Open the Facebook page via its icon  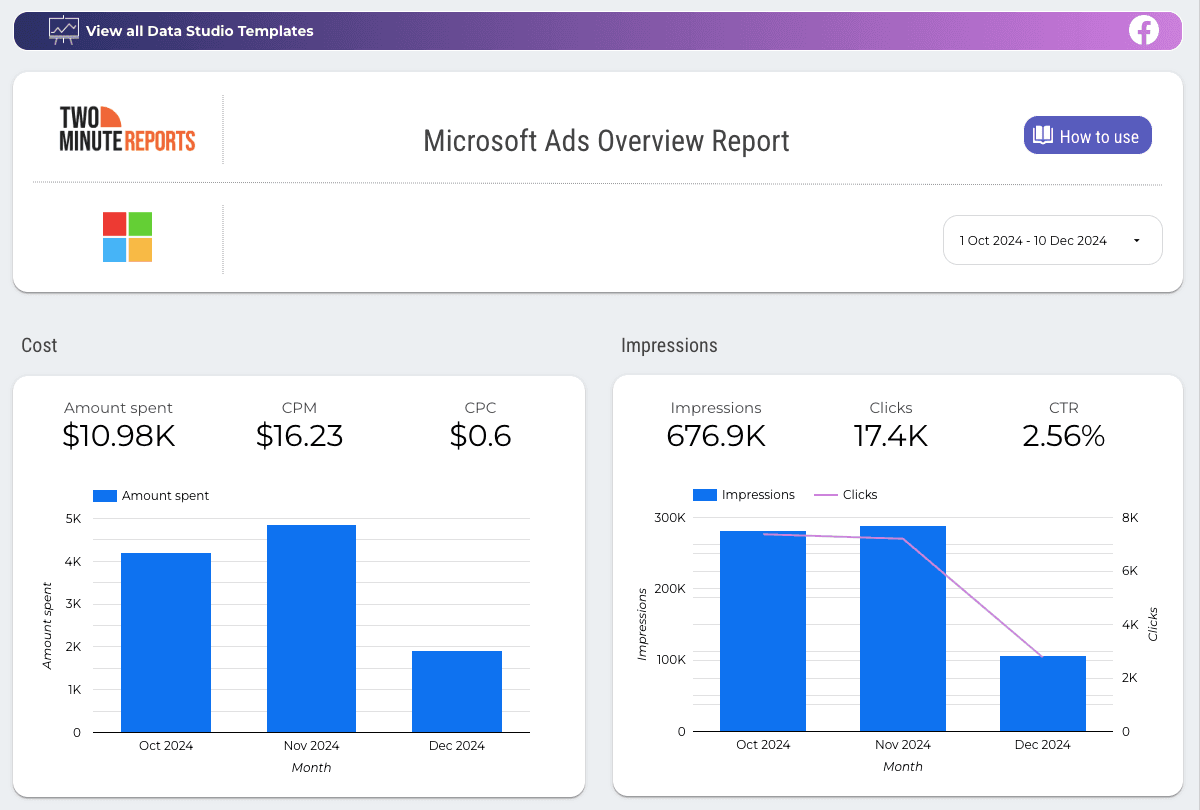[x=1144, y=30]
